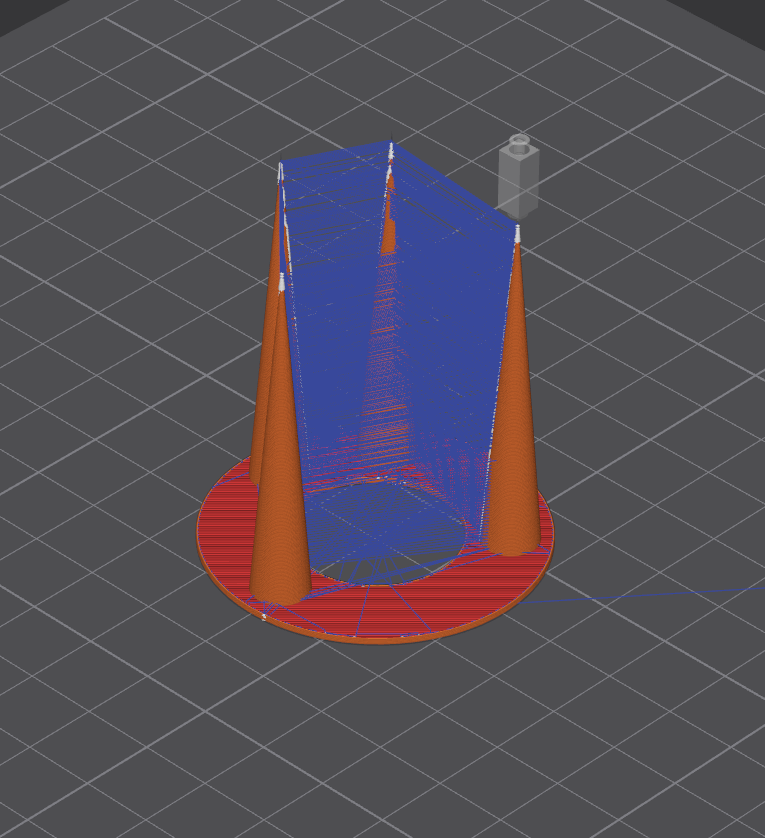
Task: Select the orange cone beneath the print head
Action: [515, 395]
